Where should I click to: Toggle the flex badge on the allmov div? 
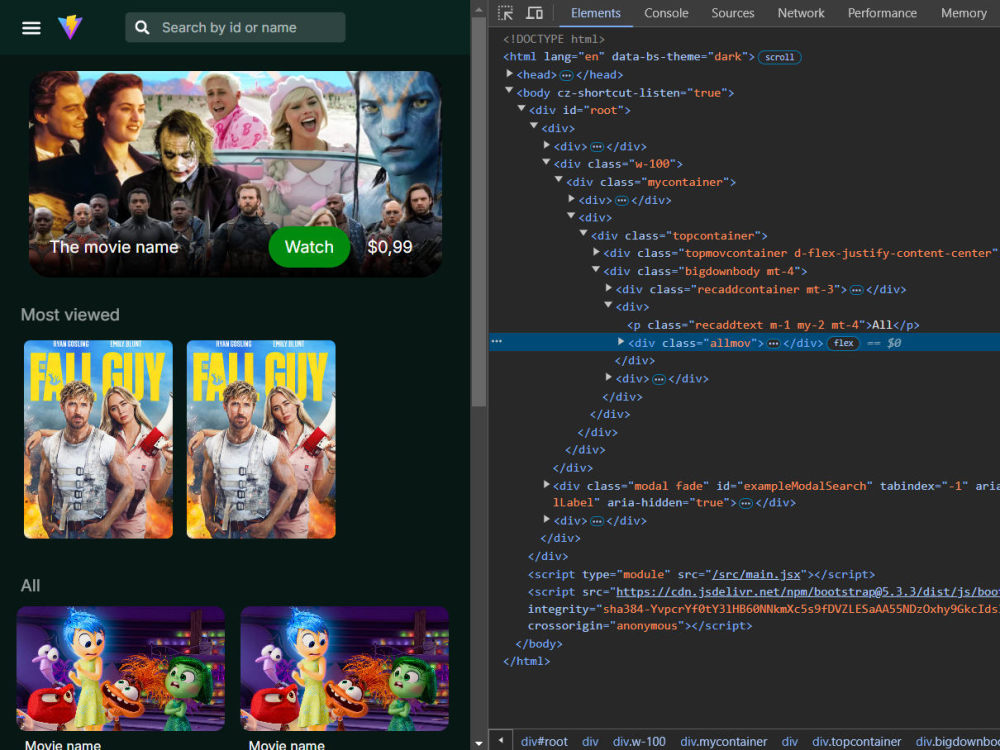coord(843,343)
